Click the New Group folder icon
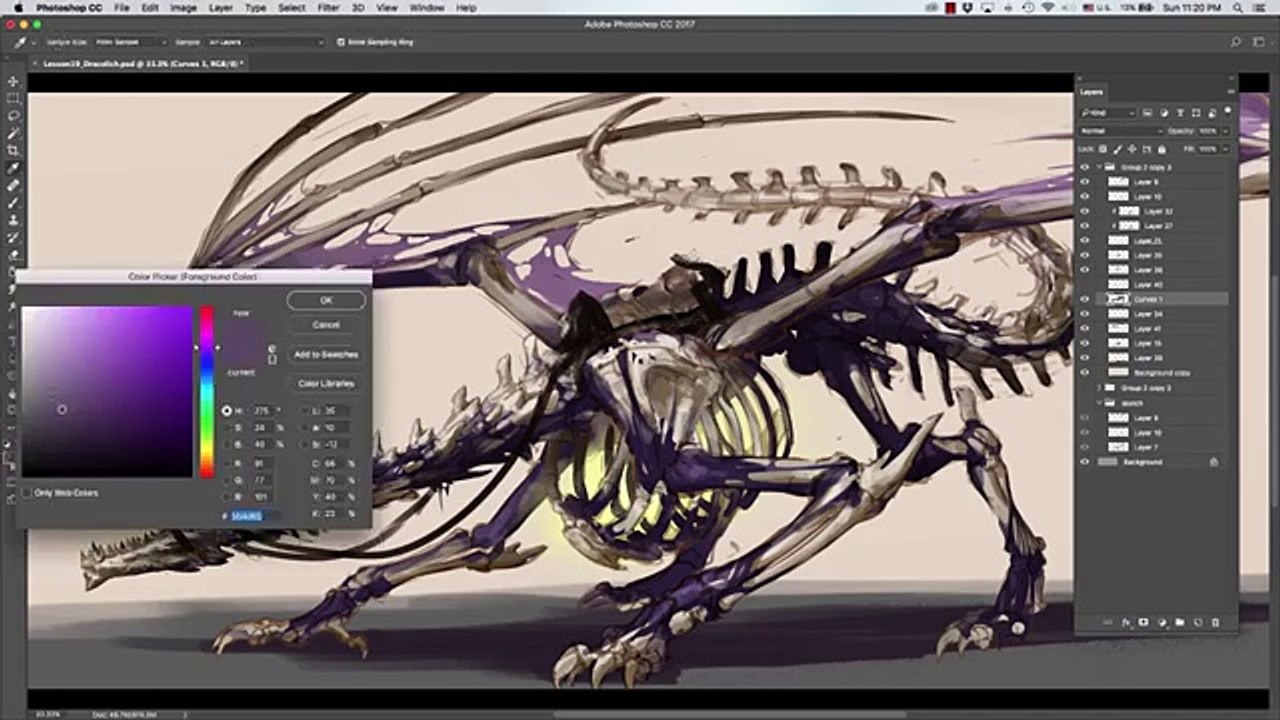 (1179, 622)
